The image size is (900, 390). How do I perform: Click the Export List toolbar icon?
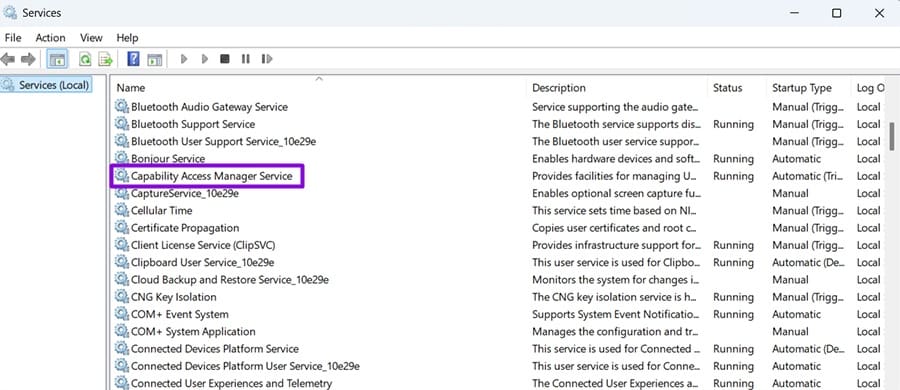[105, 59]
